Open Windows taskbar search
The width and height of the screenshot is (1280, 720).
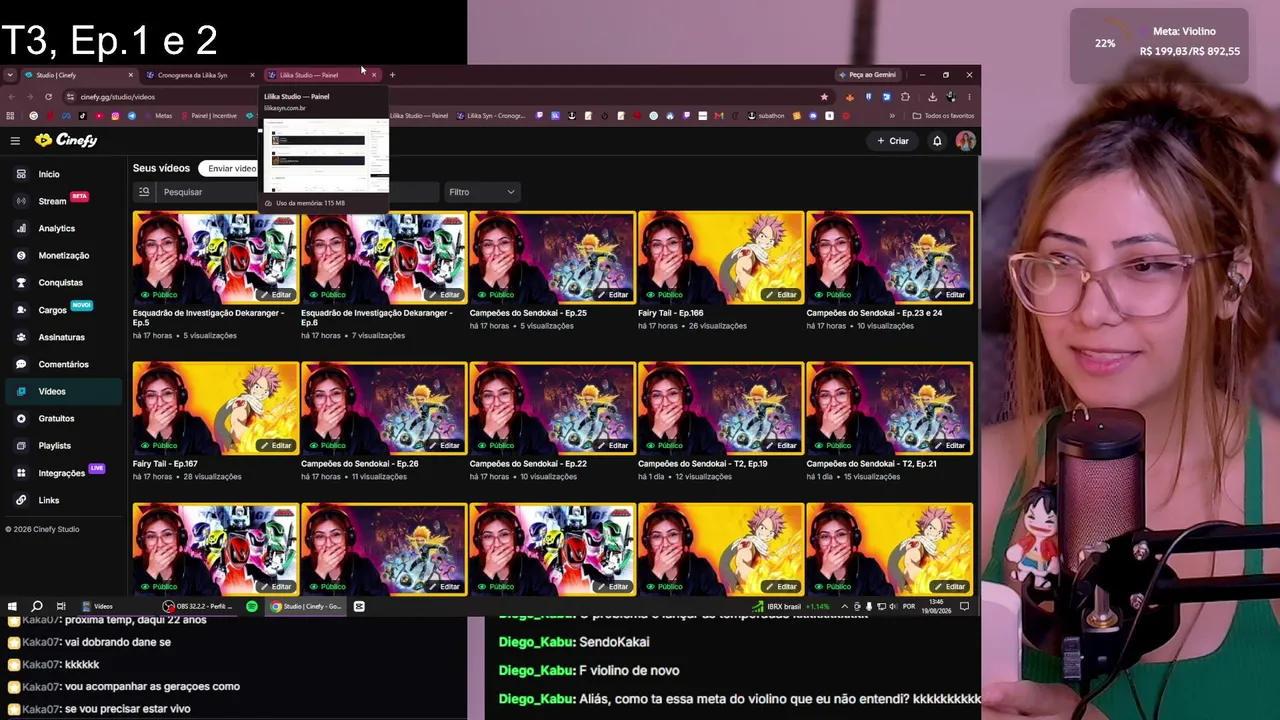(37, 606)
